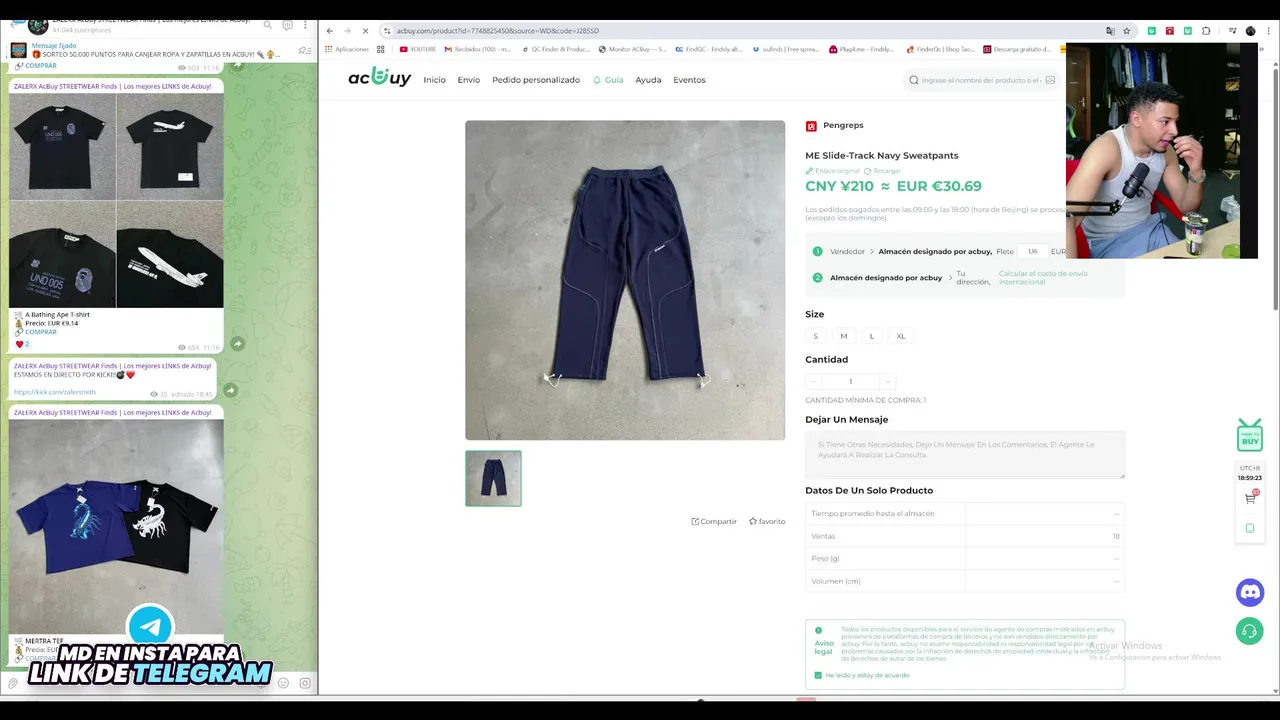This screenshot has width=1280, height=720.
Task: Open the Discord support button
Action: coord(1250,592)
